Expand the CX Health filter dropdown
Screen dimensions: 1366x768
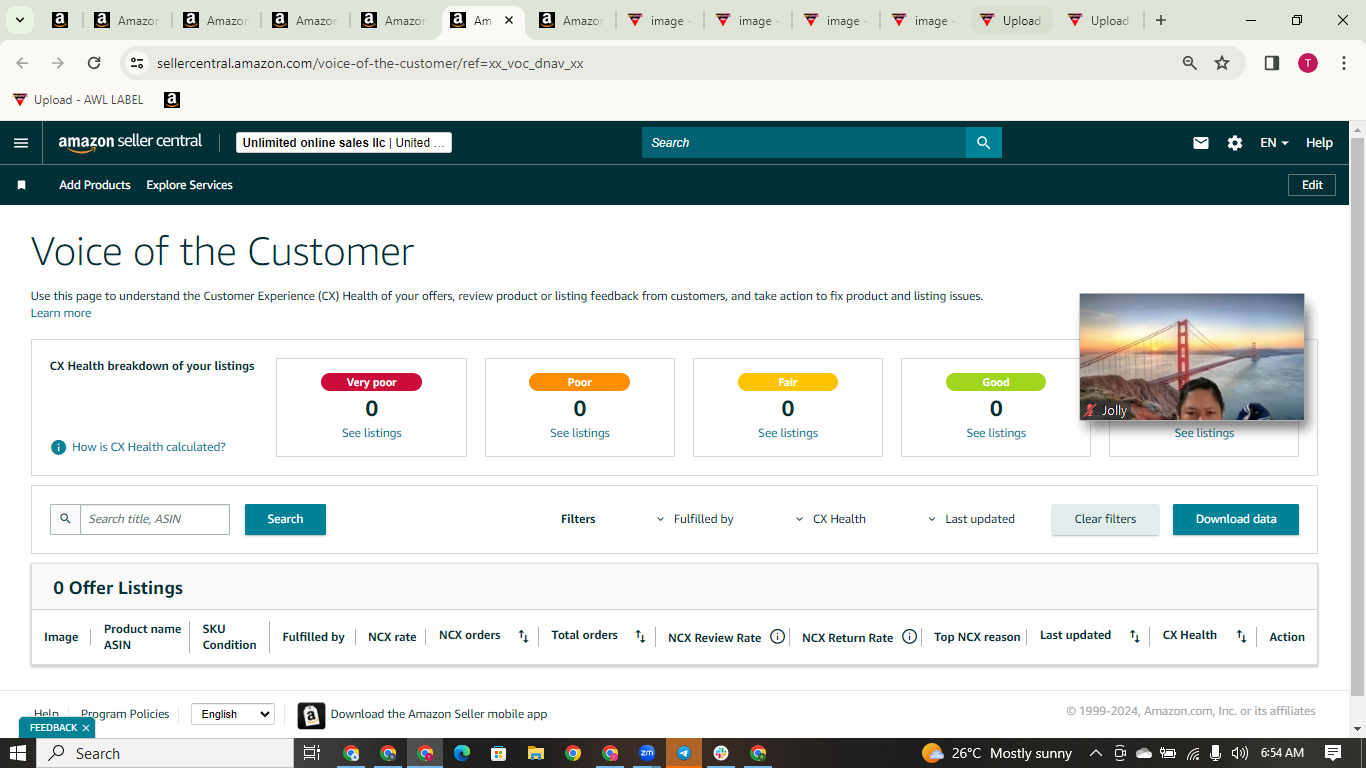point(831,519)
